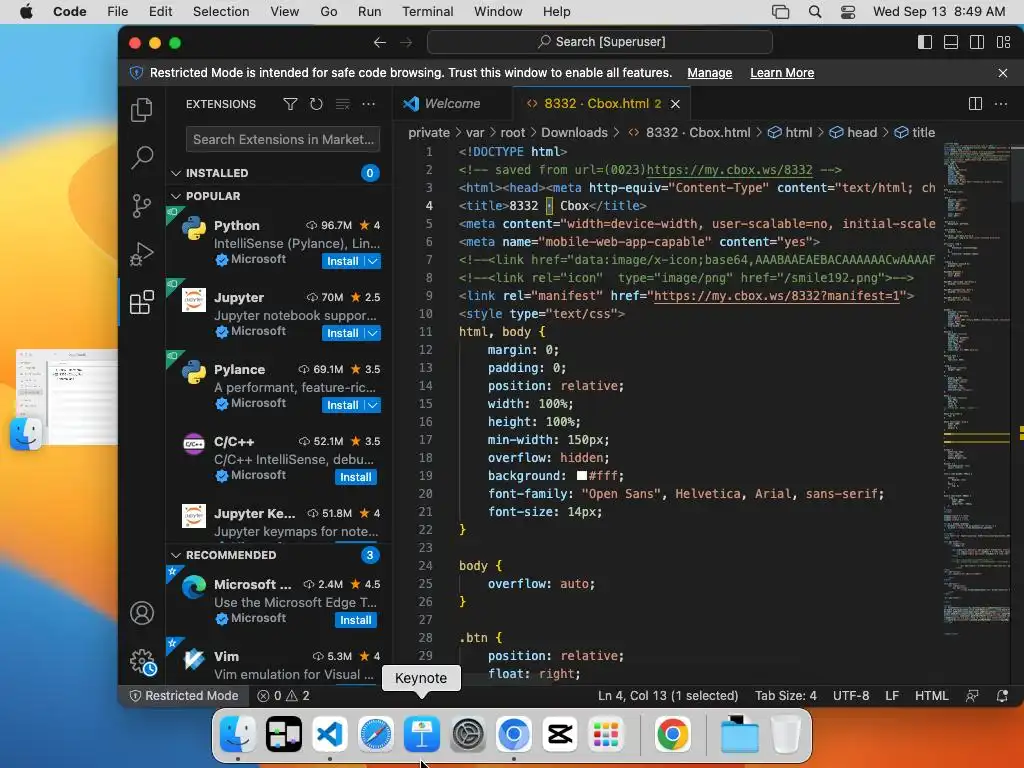The image size is (1024, 768).
Task: Install the C/C++ extension
Action: [x=355, y=477]
